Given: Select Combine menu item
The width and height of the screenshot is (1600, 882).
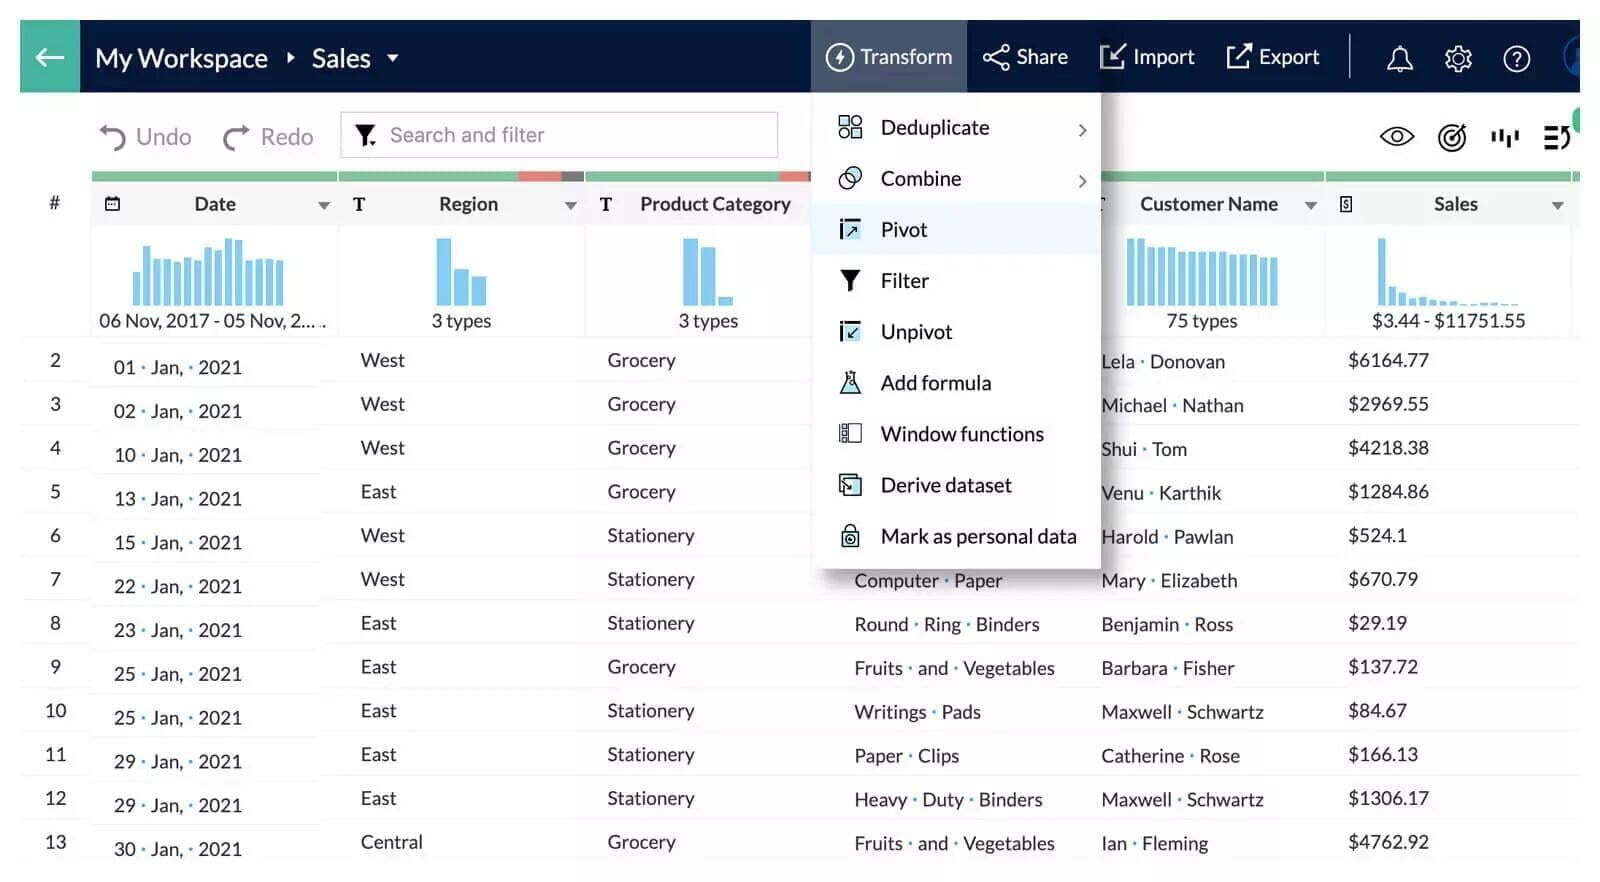Looking at the screenshot, I should pyautogui.click(x=957, y=179).
